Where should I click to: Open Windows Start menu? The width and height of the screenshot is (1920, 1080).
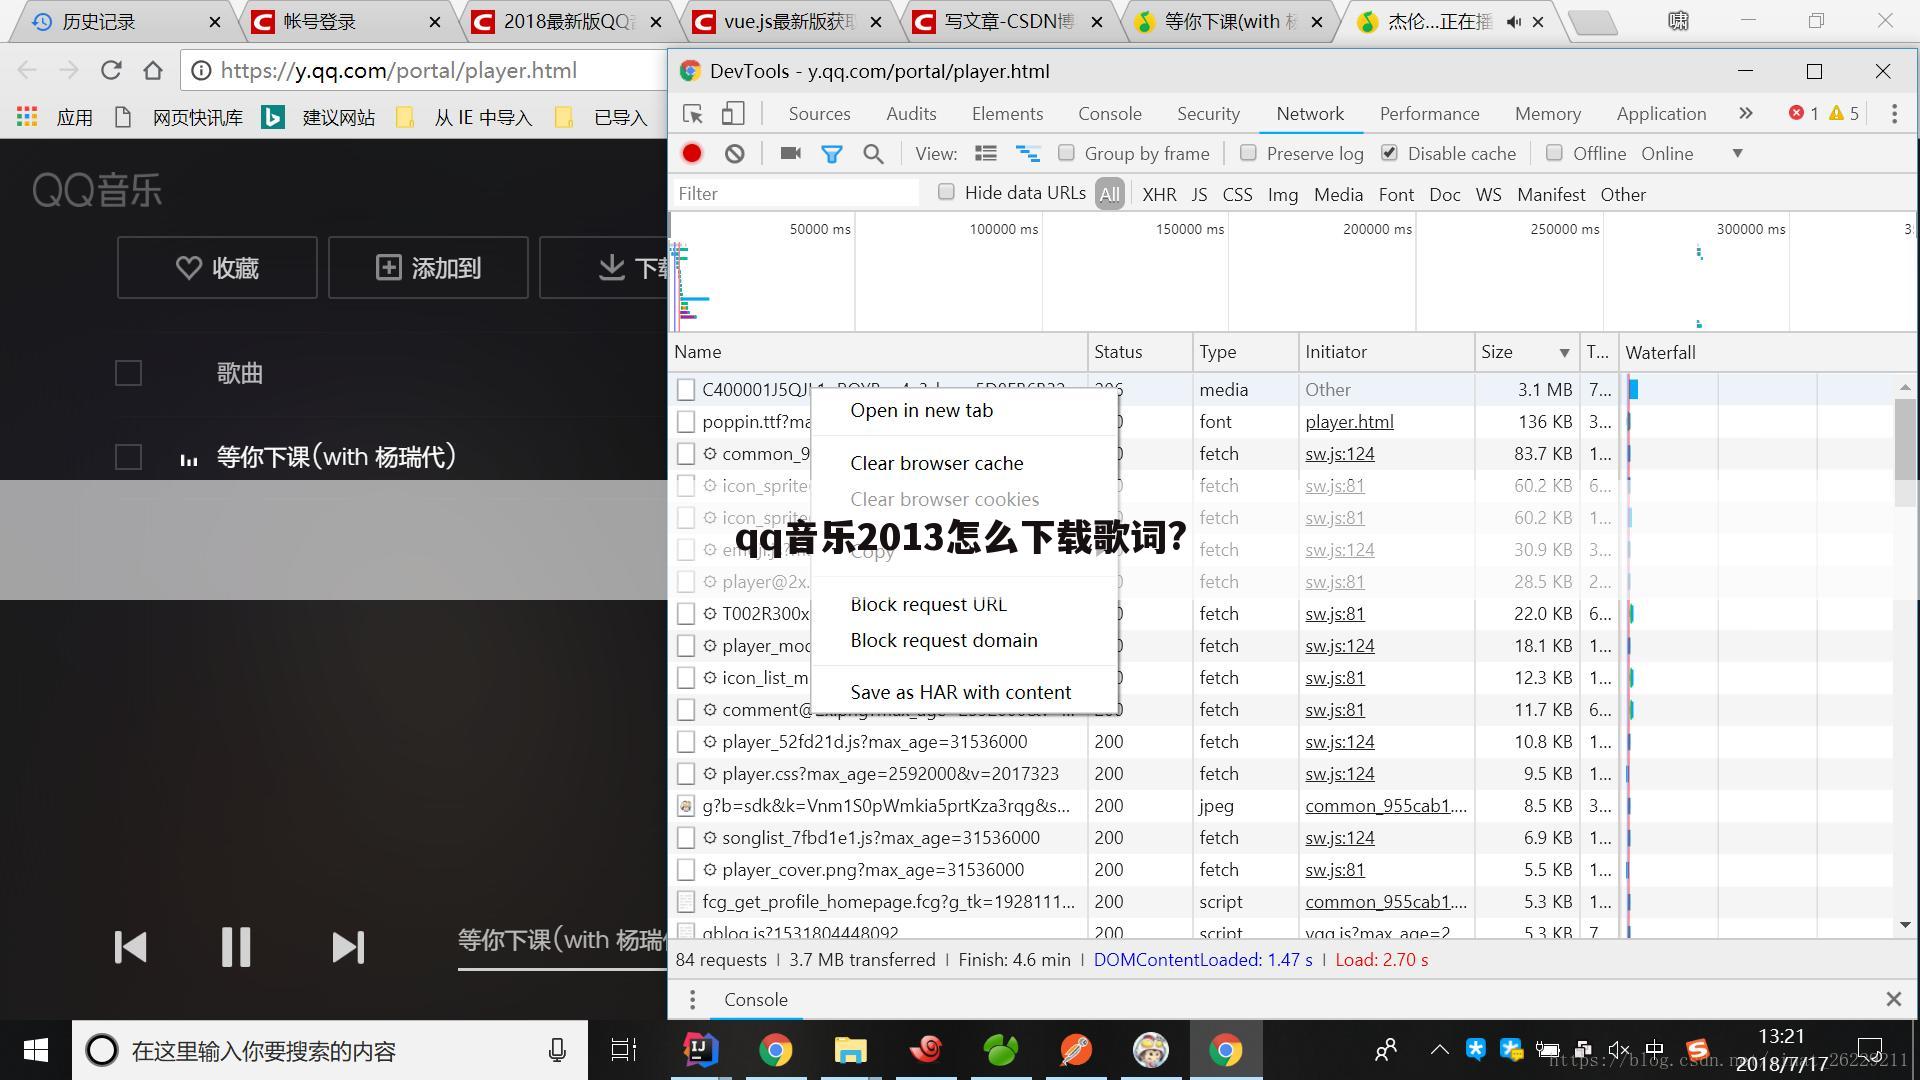pos(36,1050)
